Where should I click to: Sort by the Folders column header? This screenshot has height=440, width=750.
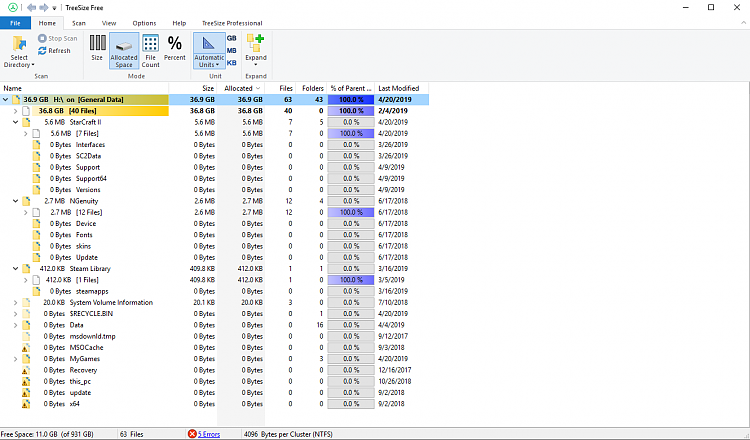pos(311,88)
